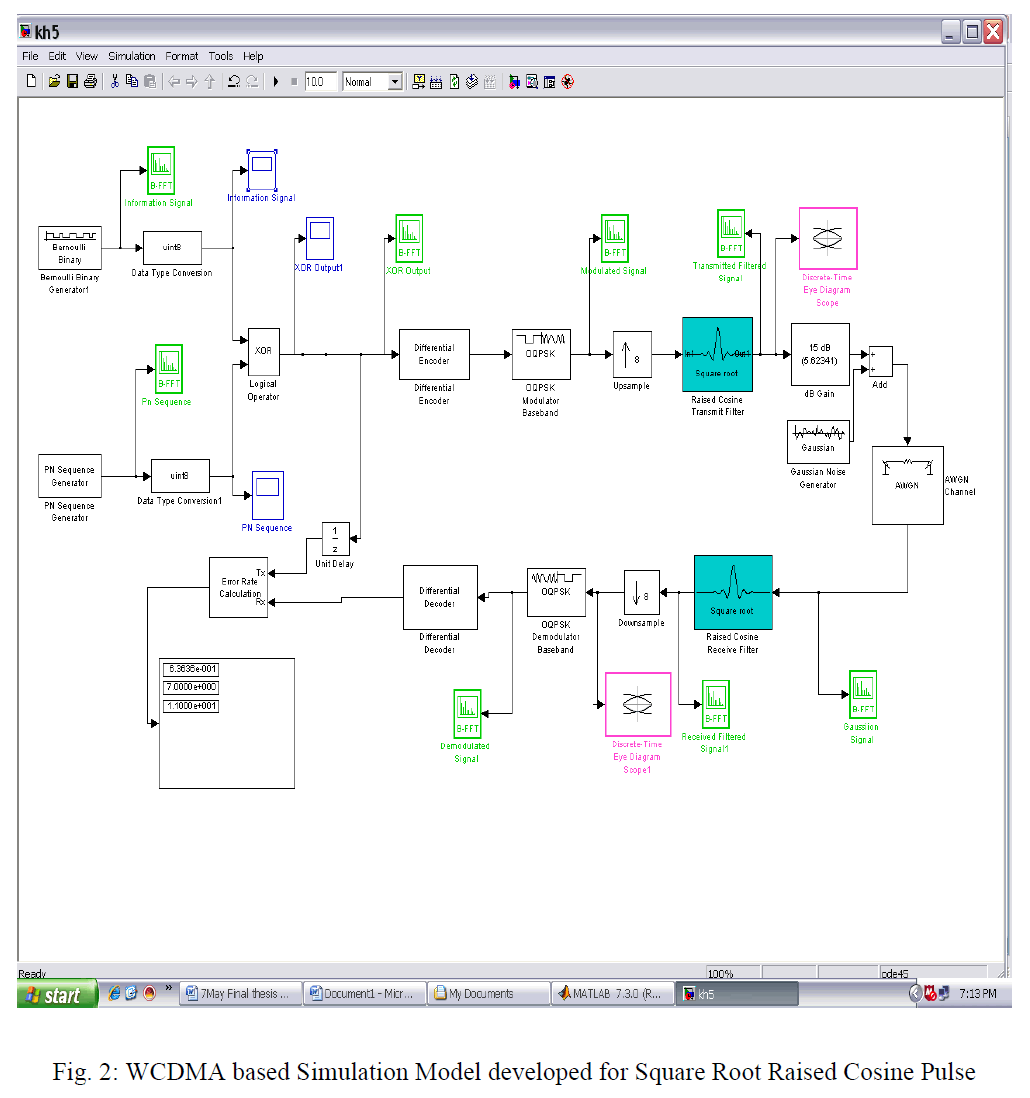Click the debug model toolbar icon

click(x=567, y=81)
